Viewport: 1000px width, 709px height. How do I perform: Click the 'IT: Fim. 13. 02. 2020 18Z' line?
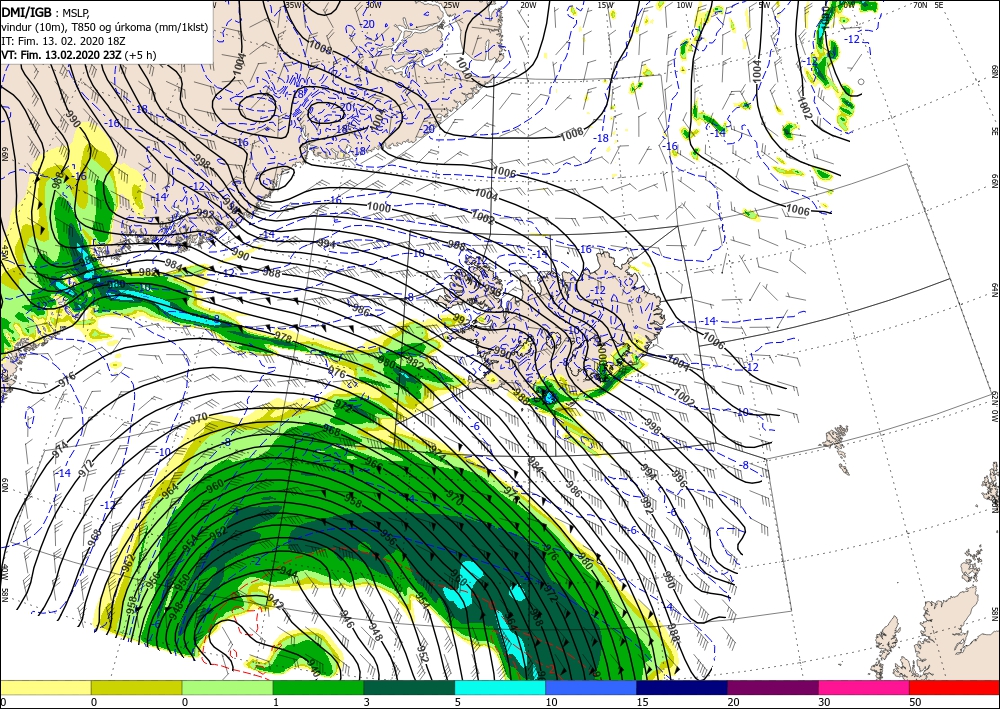pos(62,41)
